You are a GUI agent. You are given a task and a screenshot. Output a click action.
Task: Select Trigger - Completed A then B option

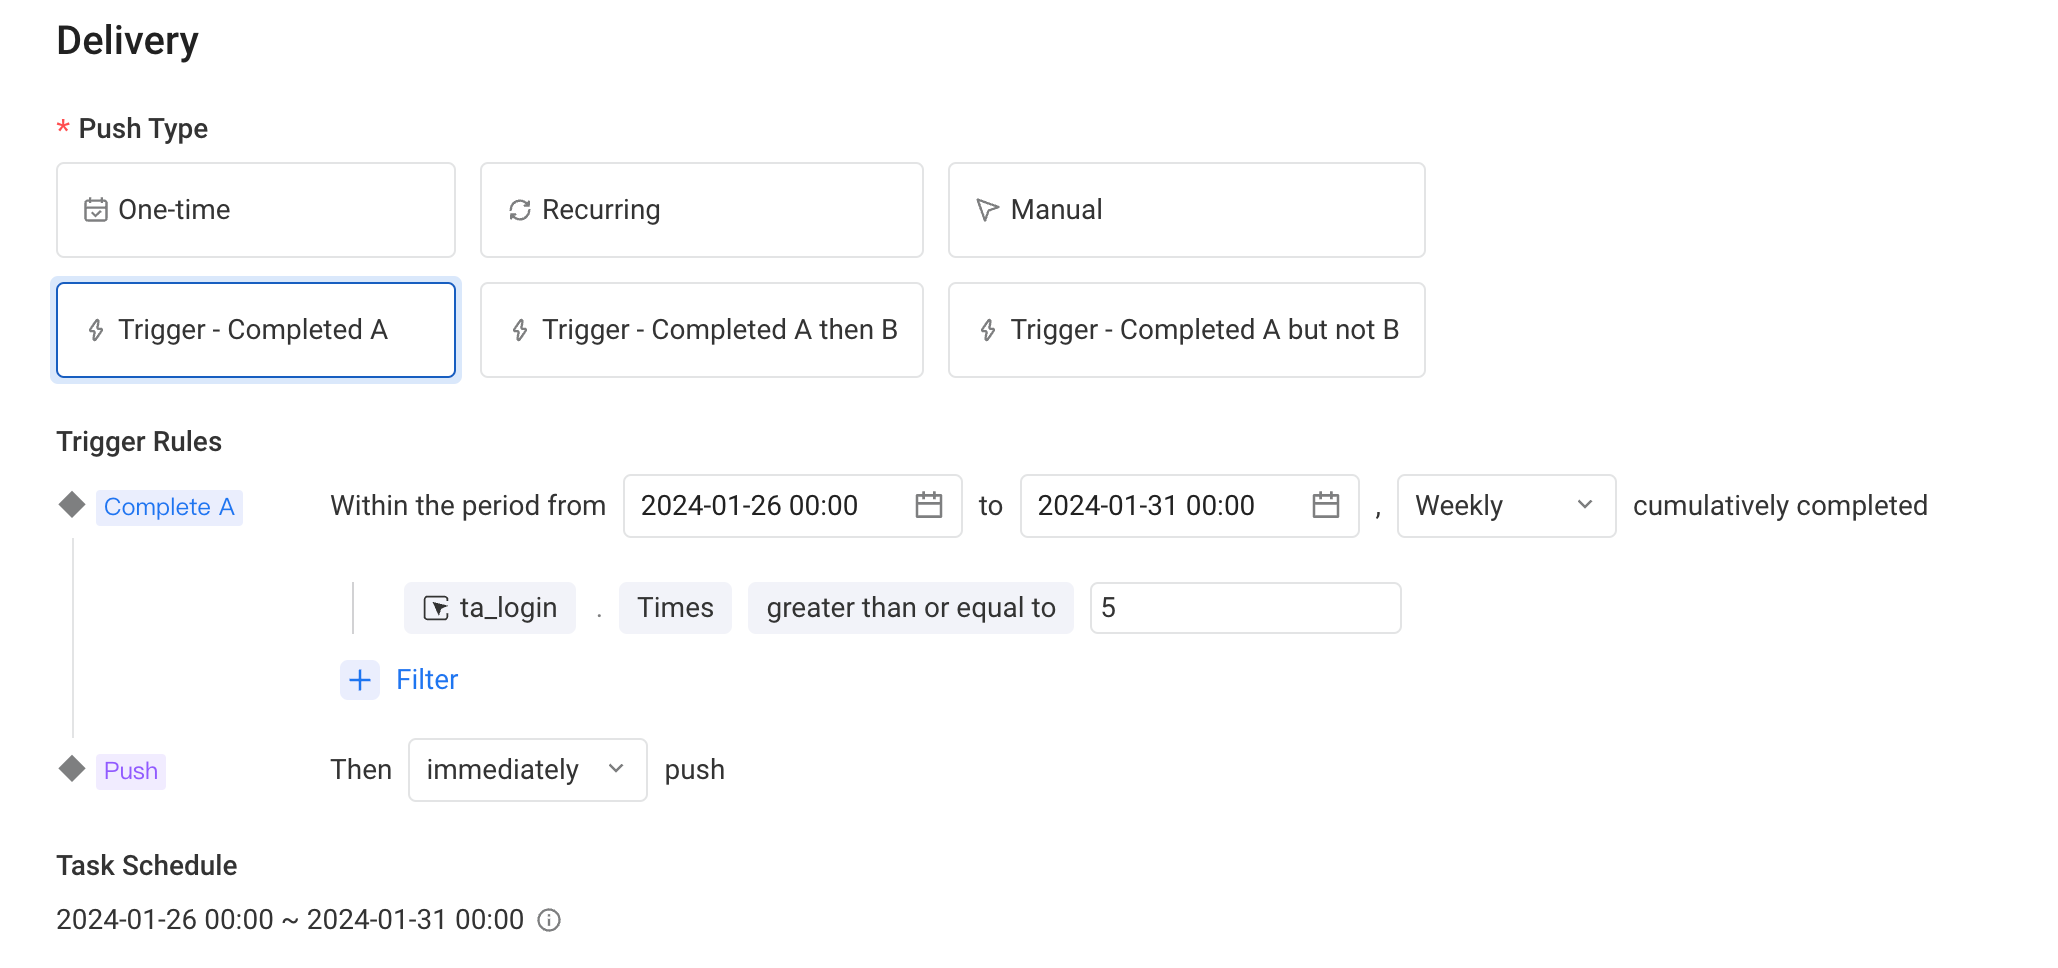coord(702,330)
